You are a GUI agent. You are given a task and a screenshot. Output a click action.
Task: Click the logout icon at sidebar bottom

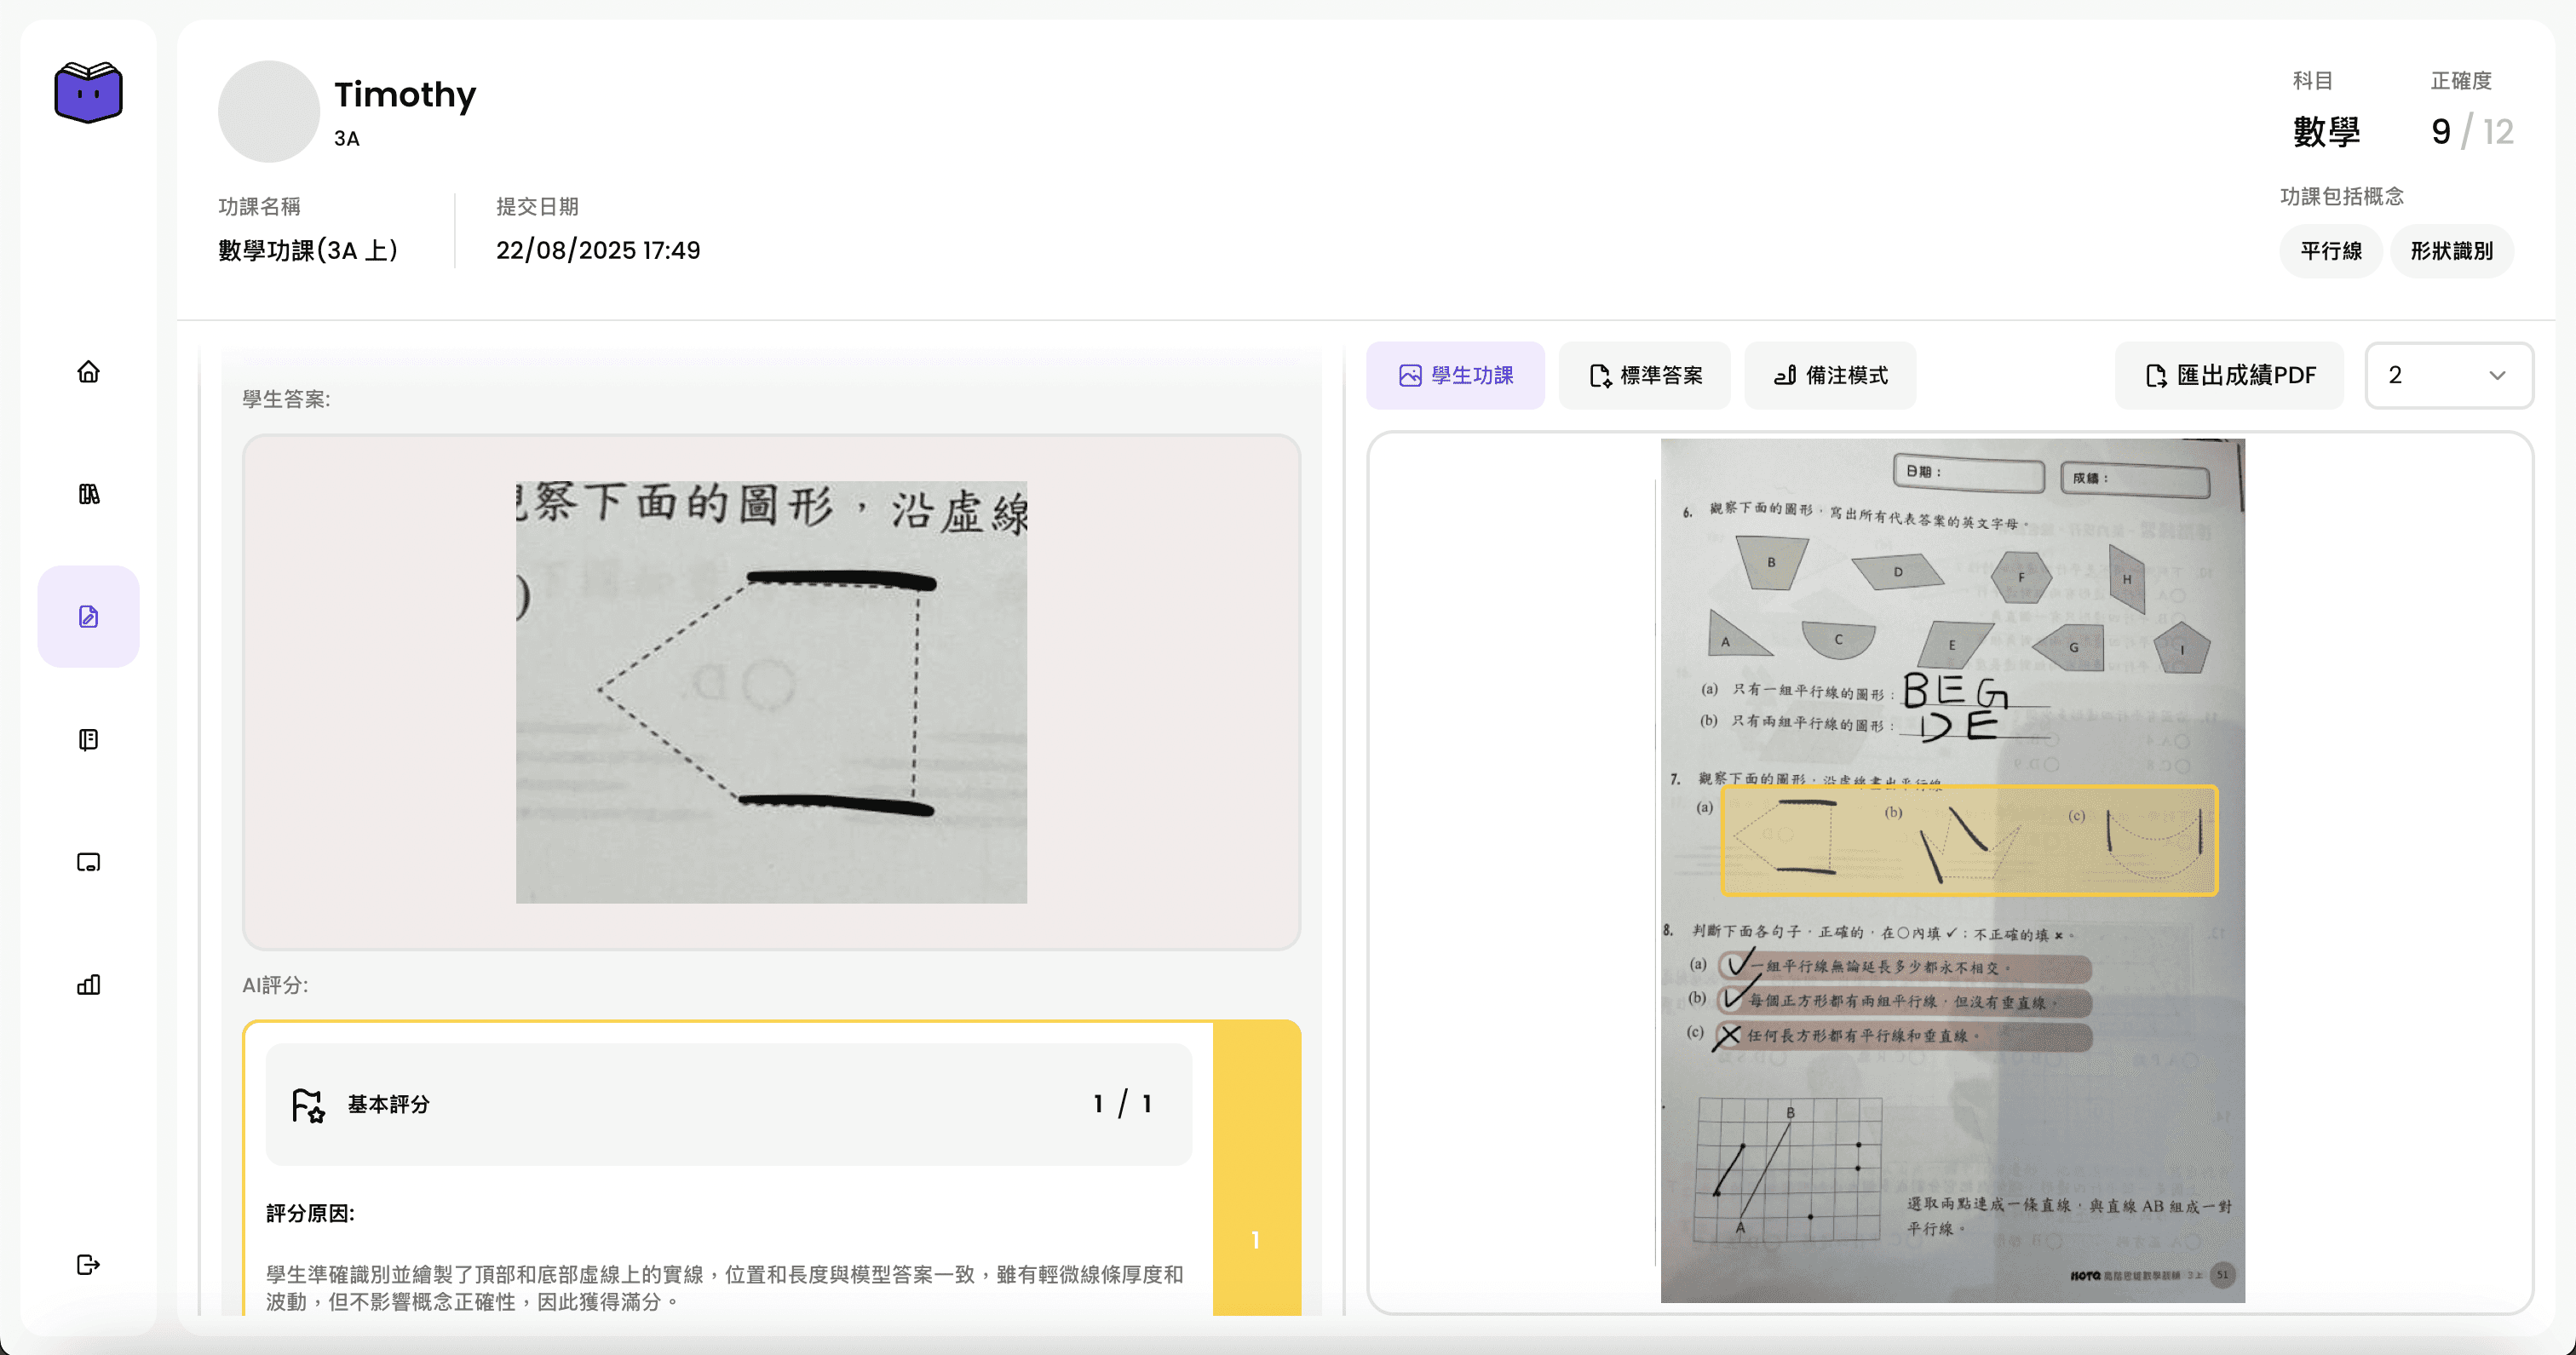[x=88, y=1265]
